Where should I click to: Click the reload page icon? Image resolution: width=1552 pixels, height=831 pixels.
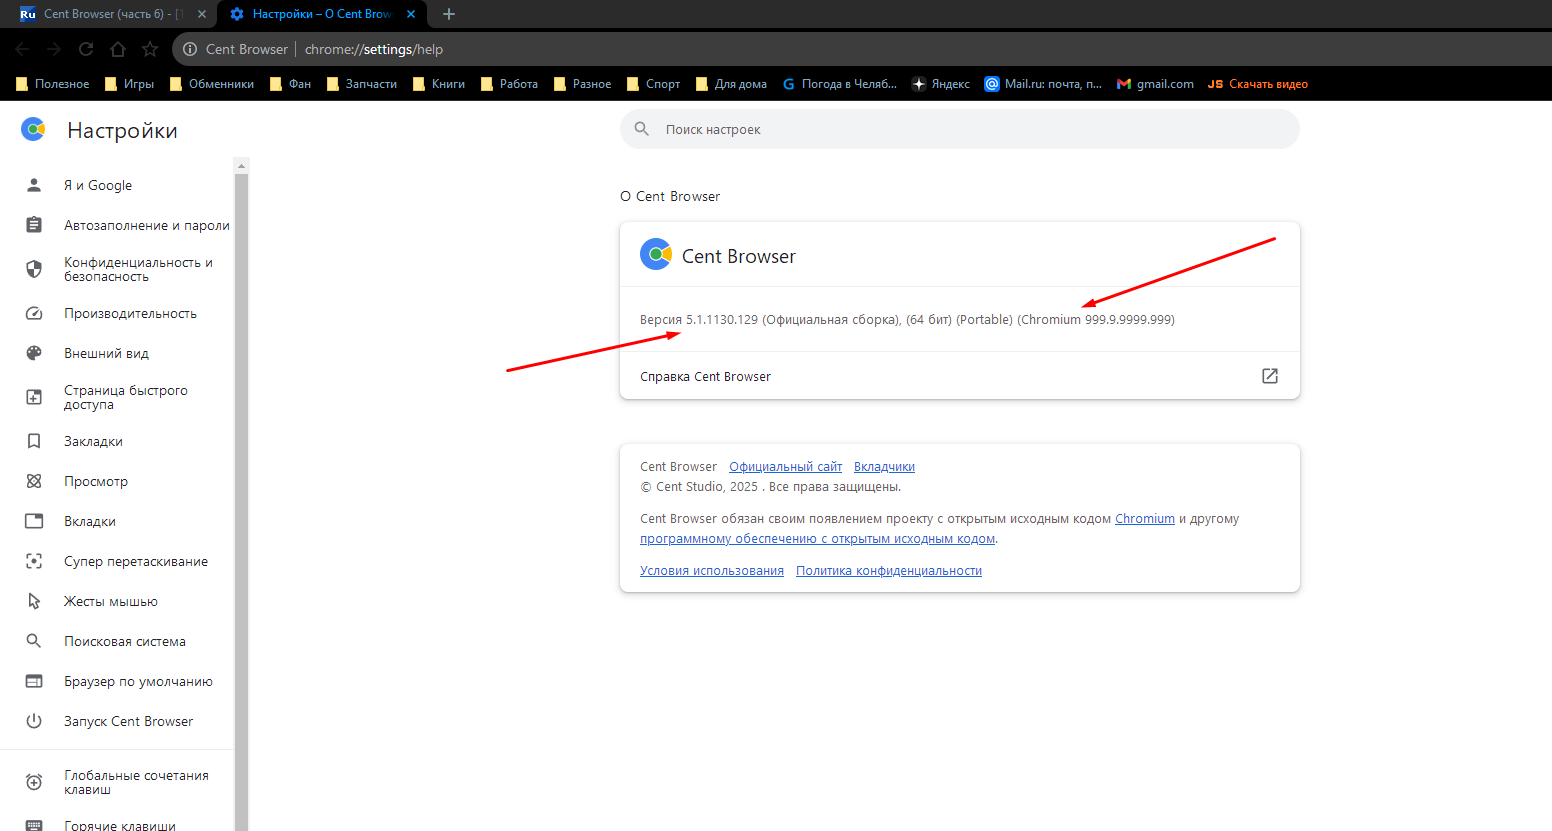pyautogui.click(x=86, y=49)
